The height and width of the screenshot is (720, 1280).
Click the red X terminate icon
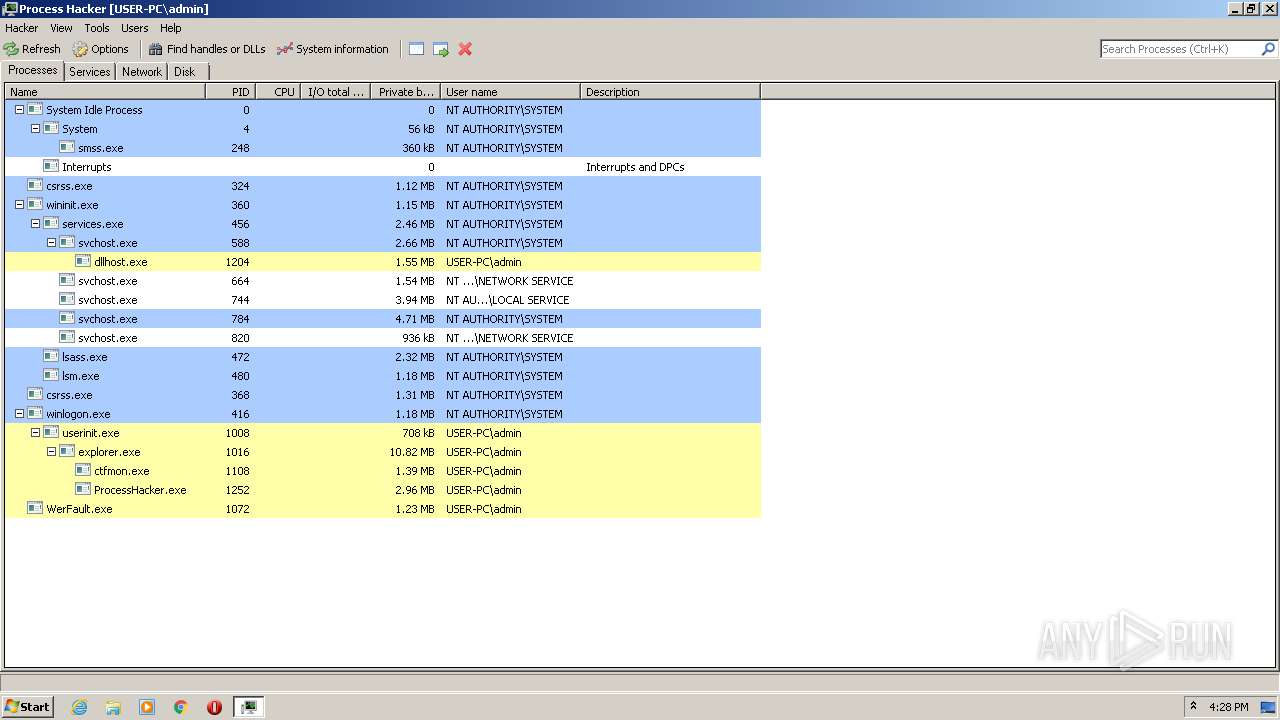coord(465,49)
